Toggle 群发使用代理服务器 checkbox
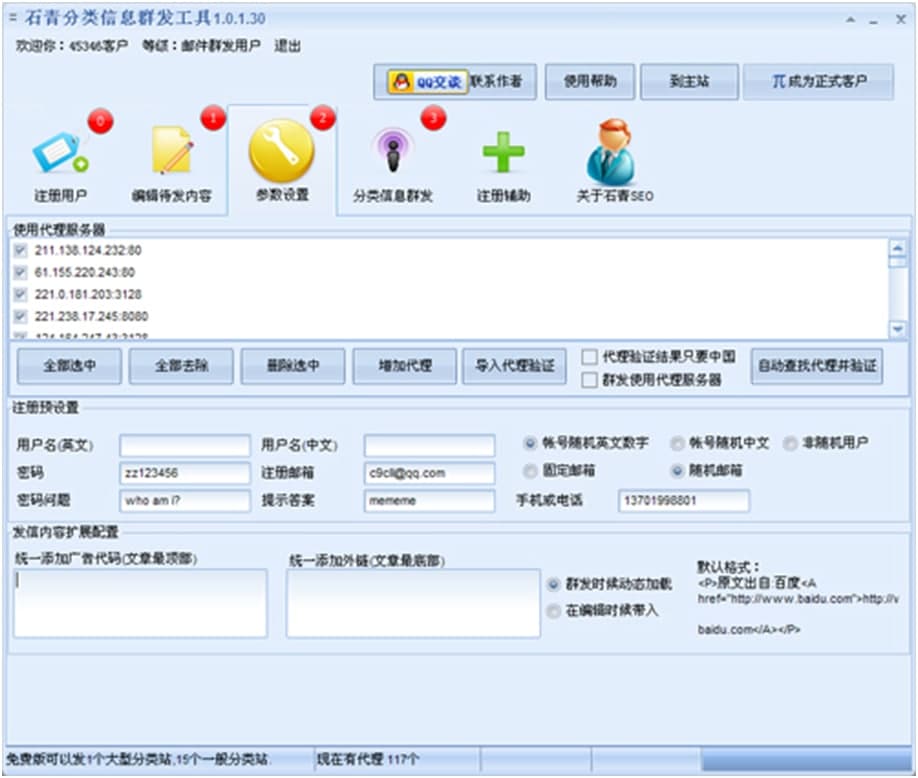Viewport: 918px width, 778px height. point(590,379)
